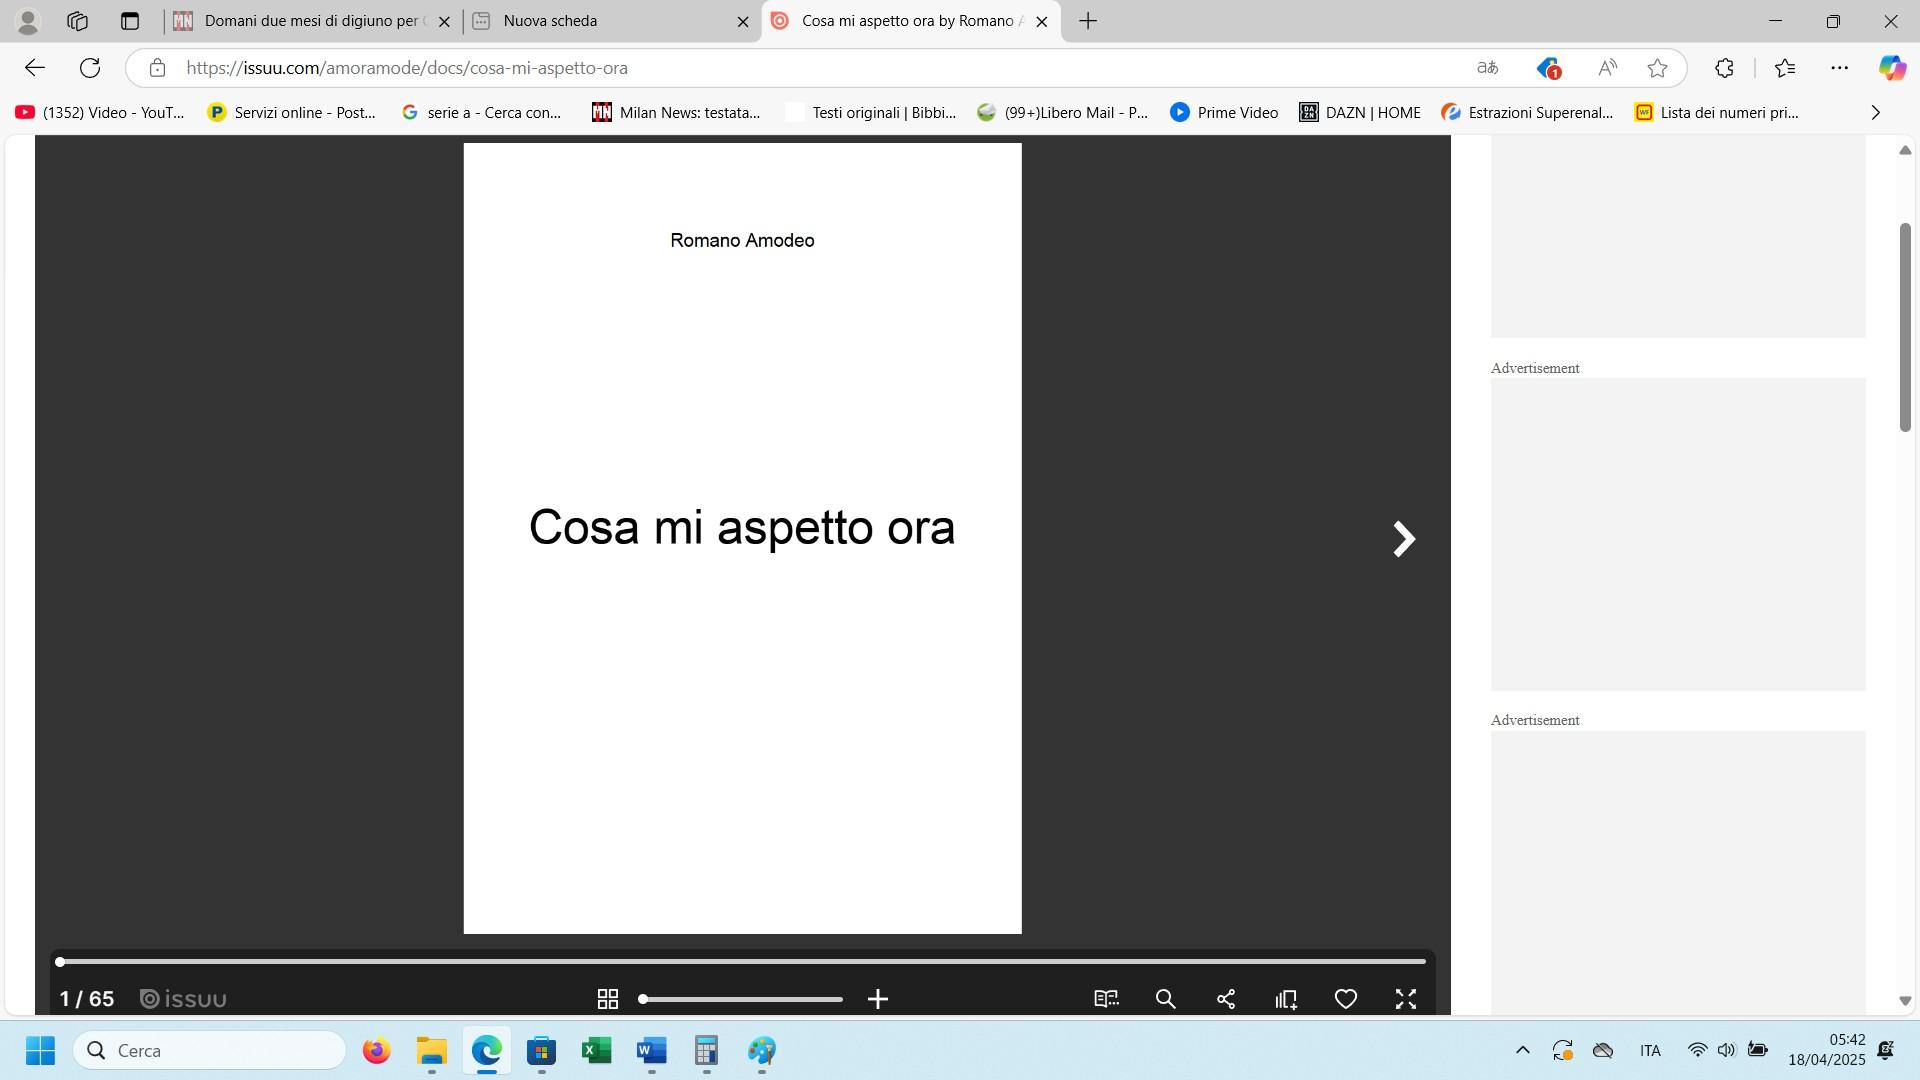Click the page progress bar timeline
The width and height of the screenshot is (1920, 1080).
[742, 961]
